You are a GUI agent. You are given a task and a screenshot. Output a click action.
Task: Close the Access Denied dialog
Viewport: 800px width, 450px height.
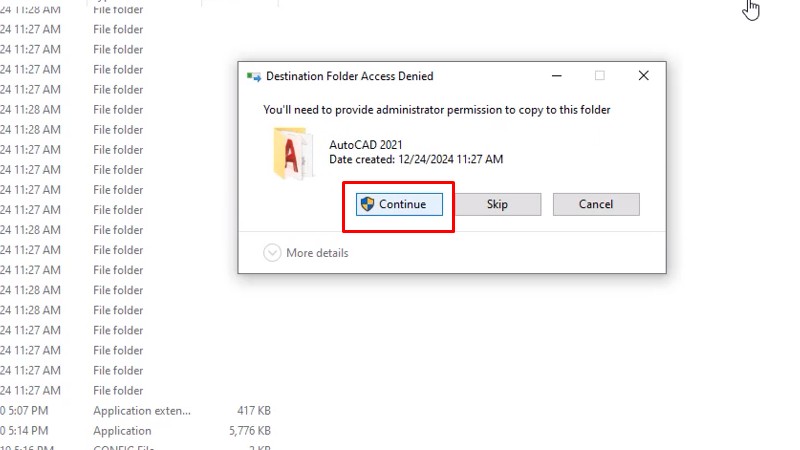point(644,76)
